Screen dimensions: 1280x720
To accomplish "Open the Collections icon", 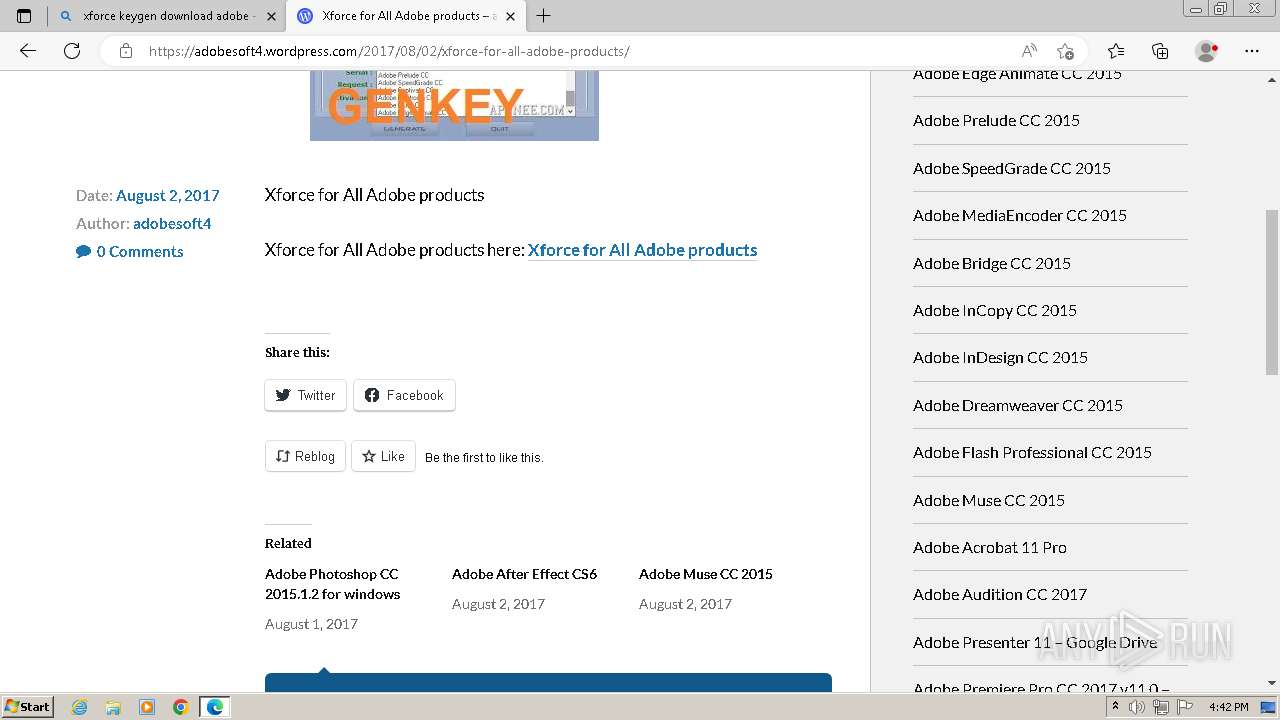I will 1160,51.
